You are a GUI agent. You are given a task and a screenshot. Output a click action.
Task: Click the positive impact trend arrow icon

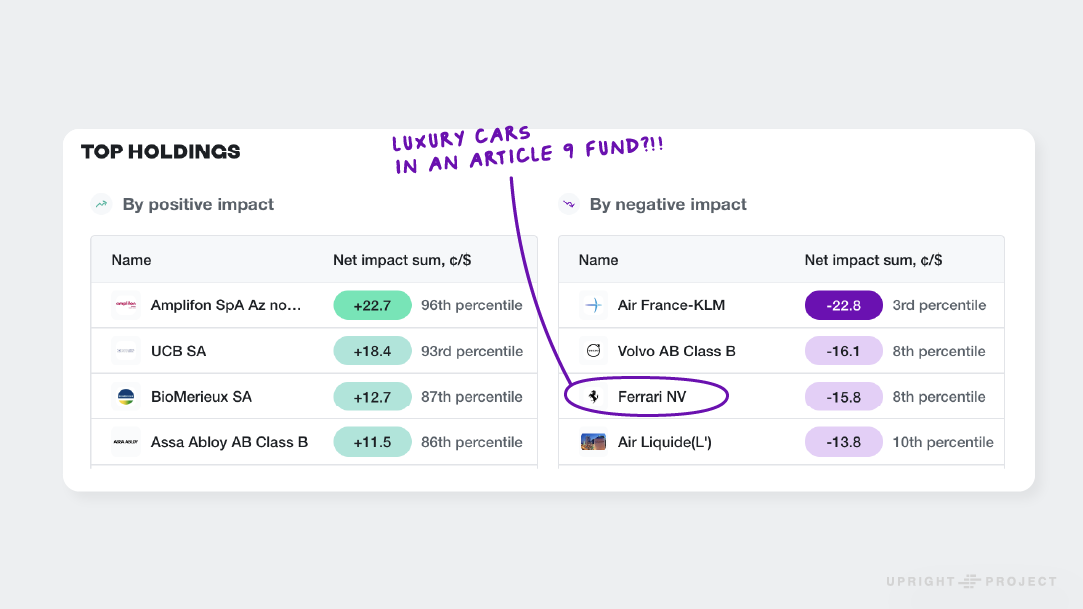pyautogui.click(x=101, y=205)
